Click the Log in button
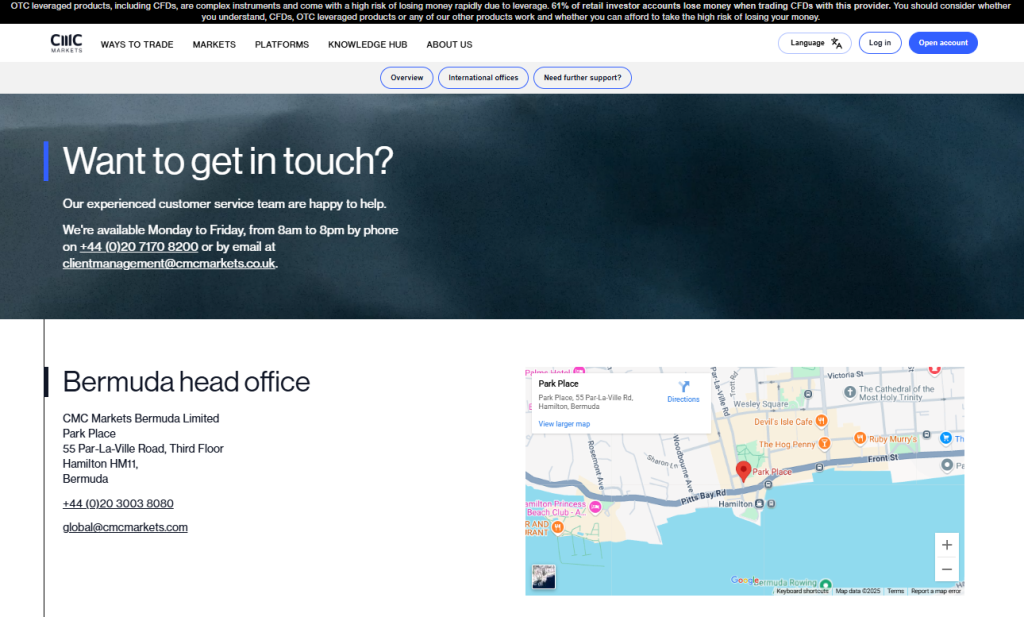 click(880, 43)
